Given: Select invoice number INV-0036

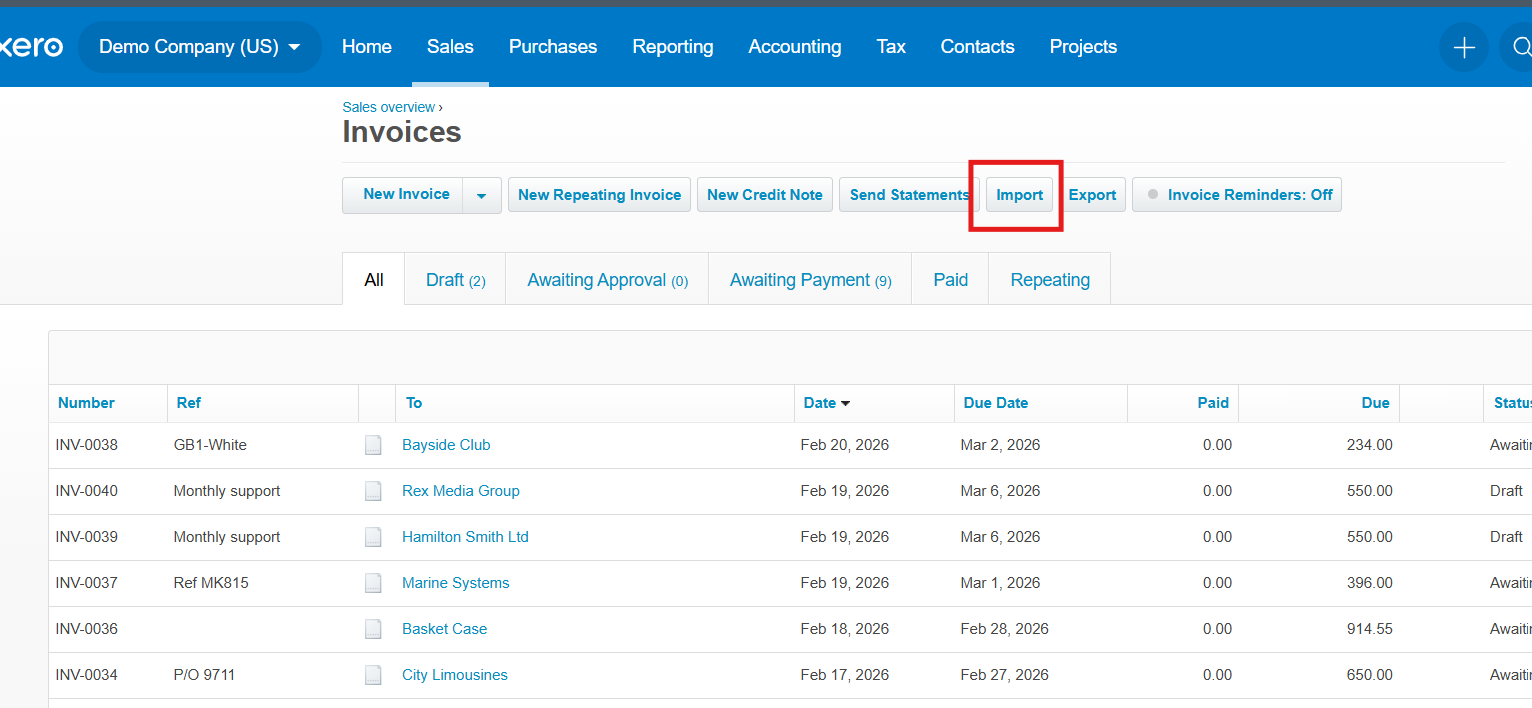Looking at the screenshot, I should click(87, 629).
